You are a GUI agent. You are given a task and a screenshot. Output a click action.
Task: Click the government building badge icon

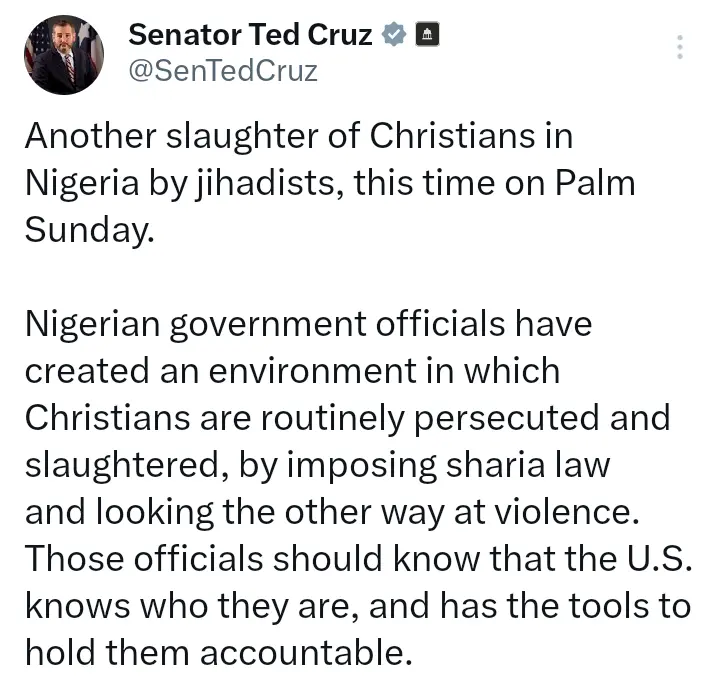pos(426,36)
